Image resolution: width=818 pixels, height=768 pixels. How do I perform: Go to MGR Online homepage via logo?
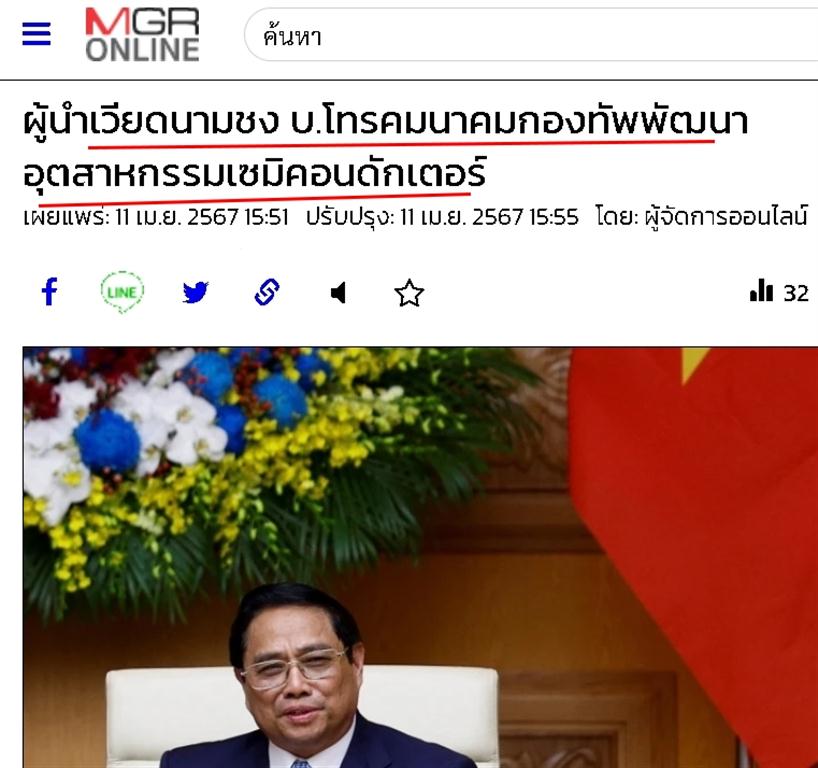tap(142, 34)
